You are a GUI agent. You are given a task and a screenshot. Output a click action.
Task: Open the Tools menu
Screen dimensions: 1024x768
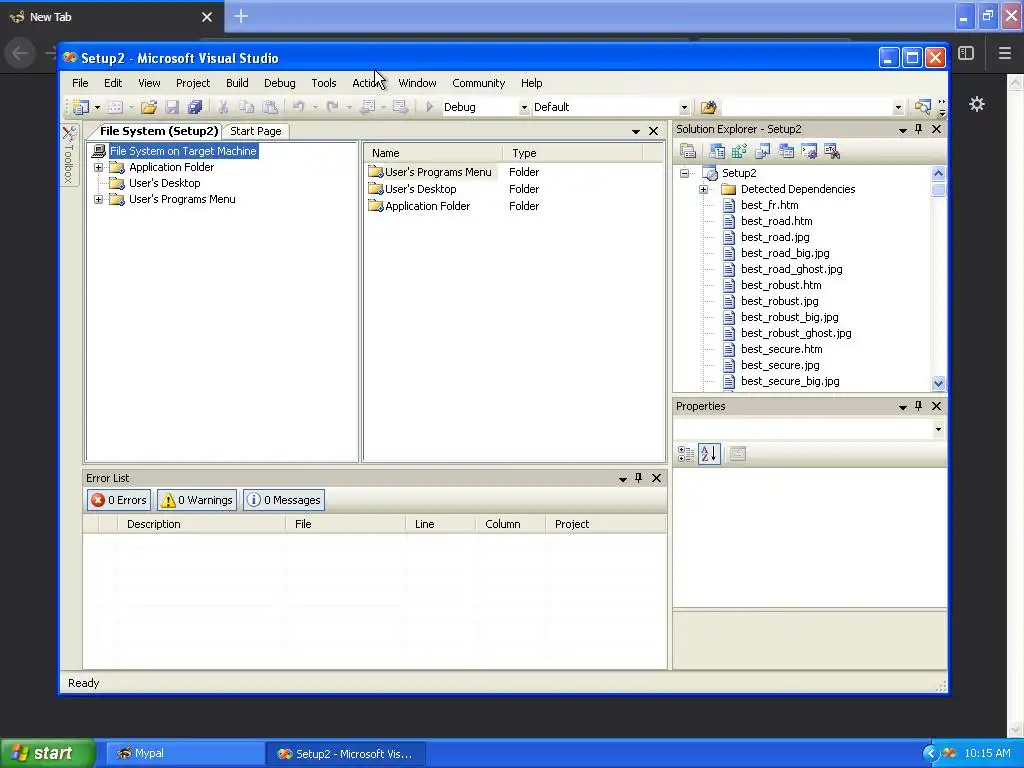pos(324,83)
